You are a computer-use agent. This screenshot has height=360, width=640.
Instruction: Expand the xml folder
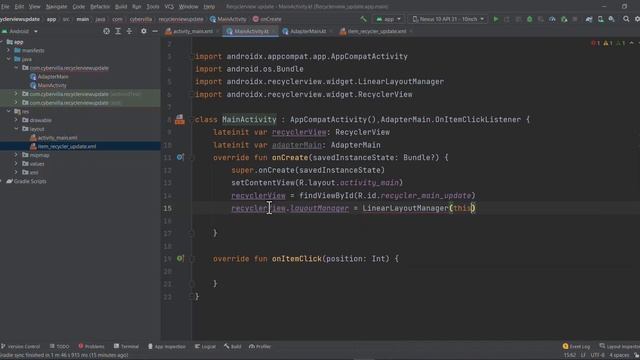pos(16,172)
